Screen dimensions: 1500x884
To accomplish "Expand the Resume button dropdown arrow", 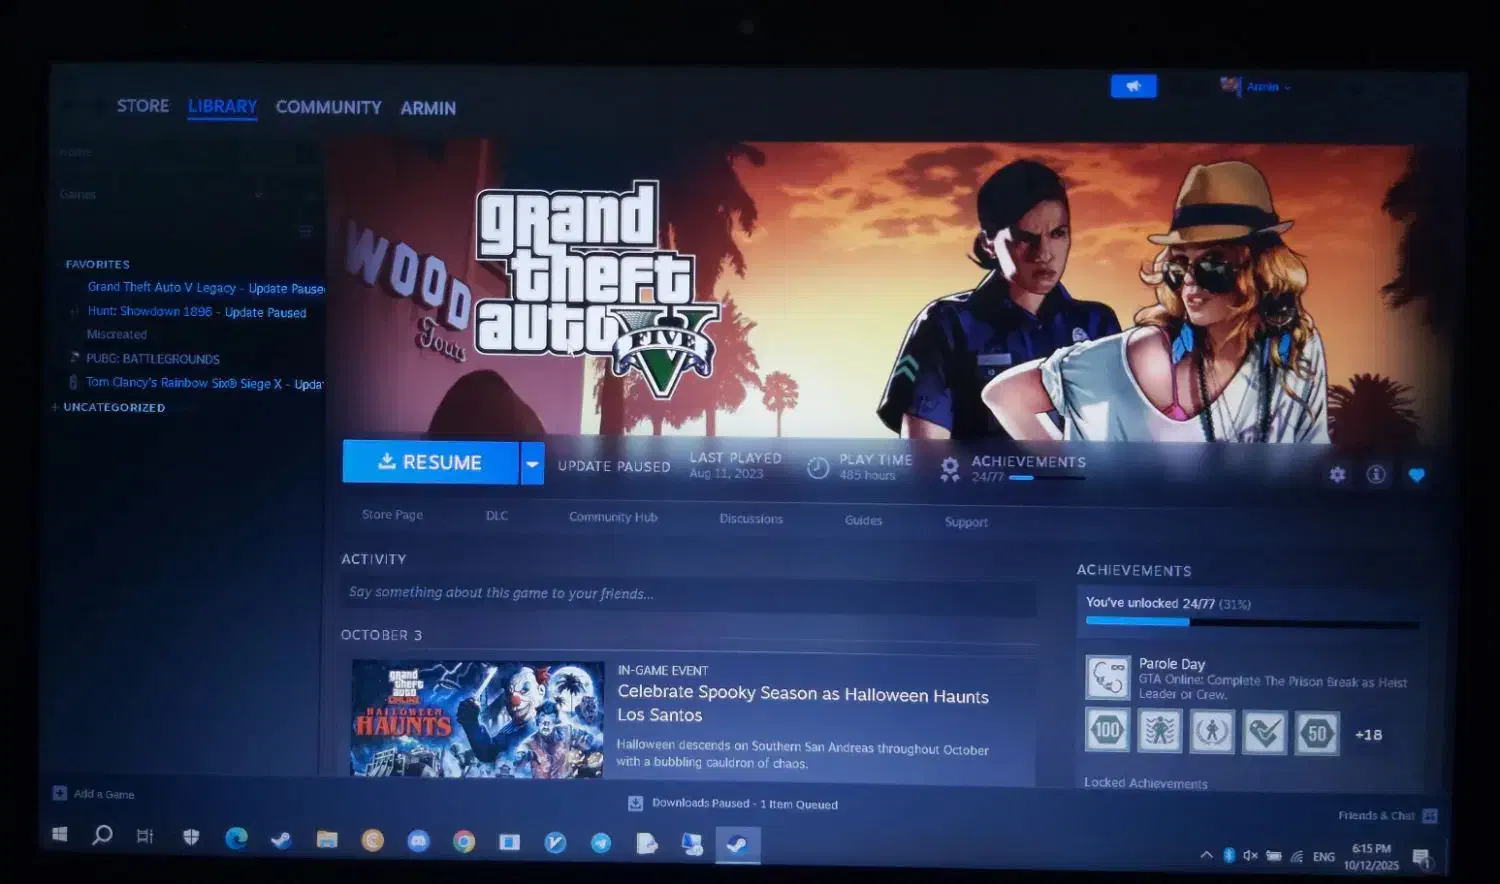I will point(532,464).
